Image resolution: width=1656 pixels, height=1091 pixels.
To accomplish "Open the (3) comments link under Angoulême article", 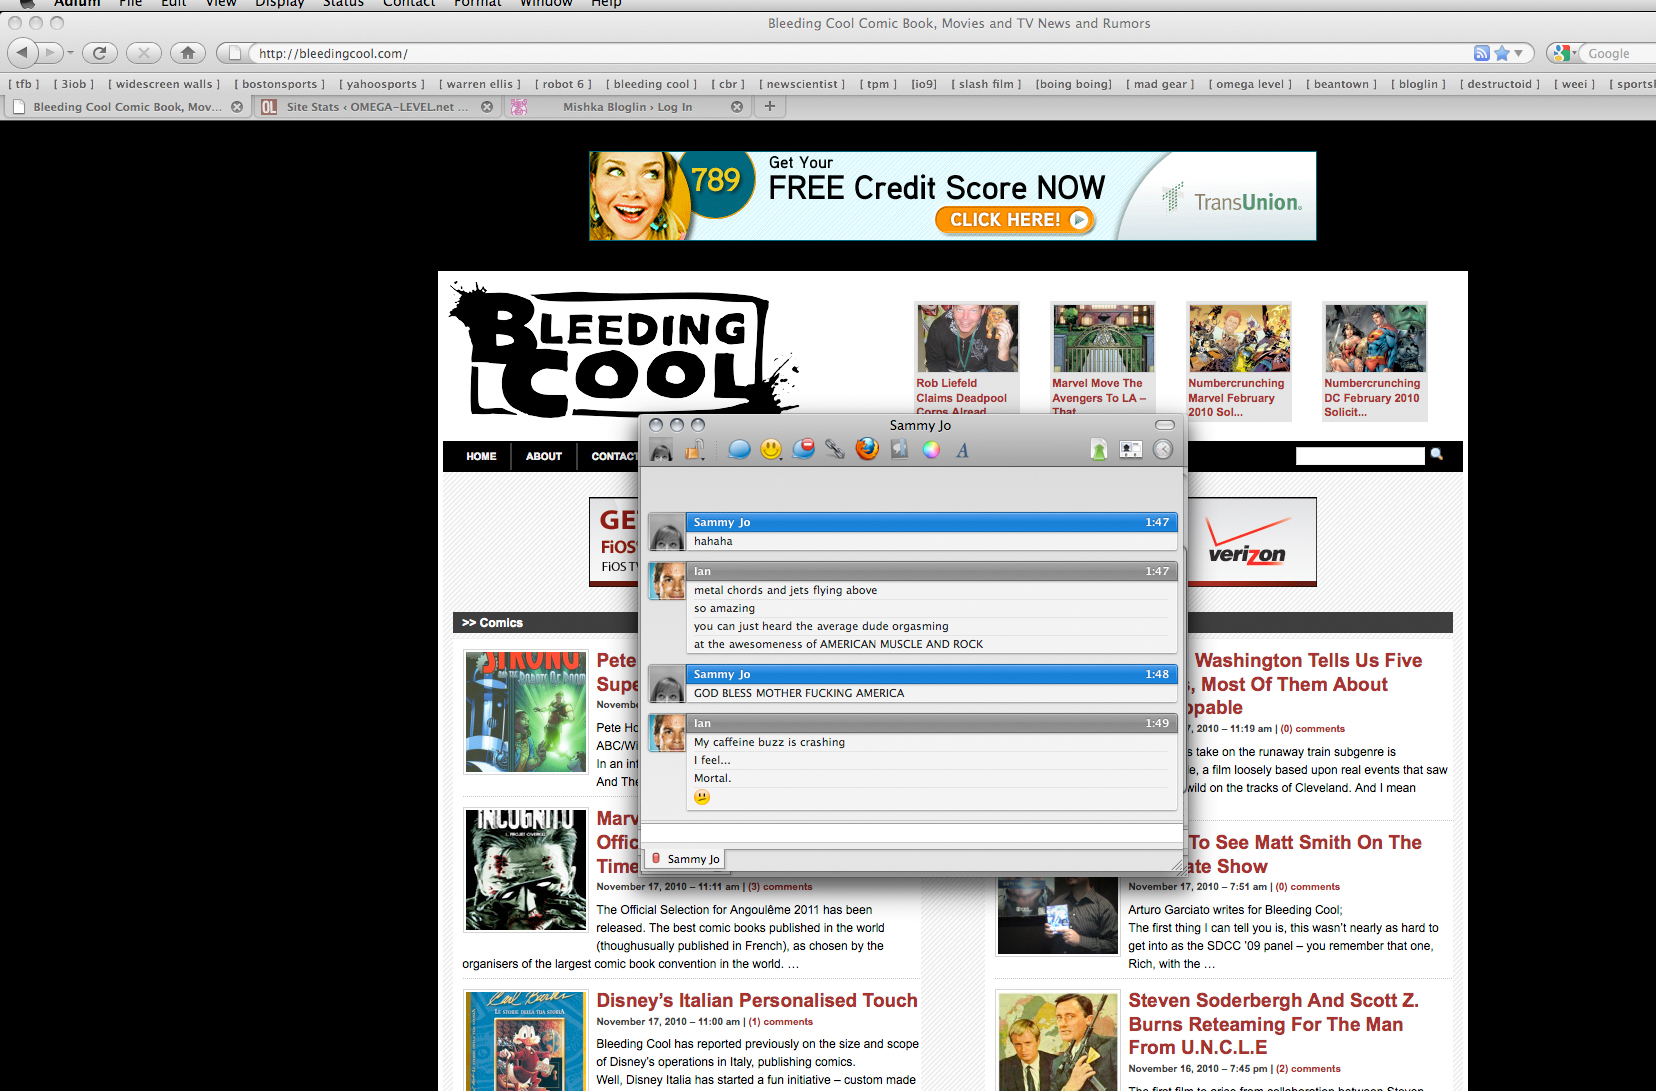I will [780, 887].
